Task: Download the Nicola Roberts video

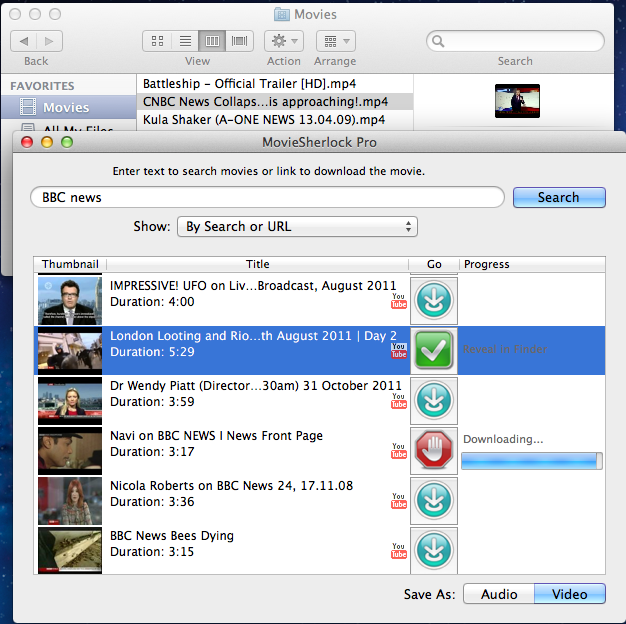Action: [434, 500]
